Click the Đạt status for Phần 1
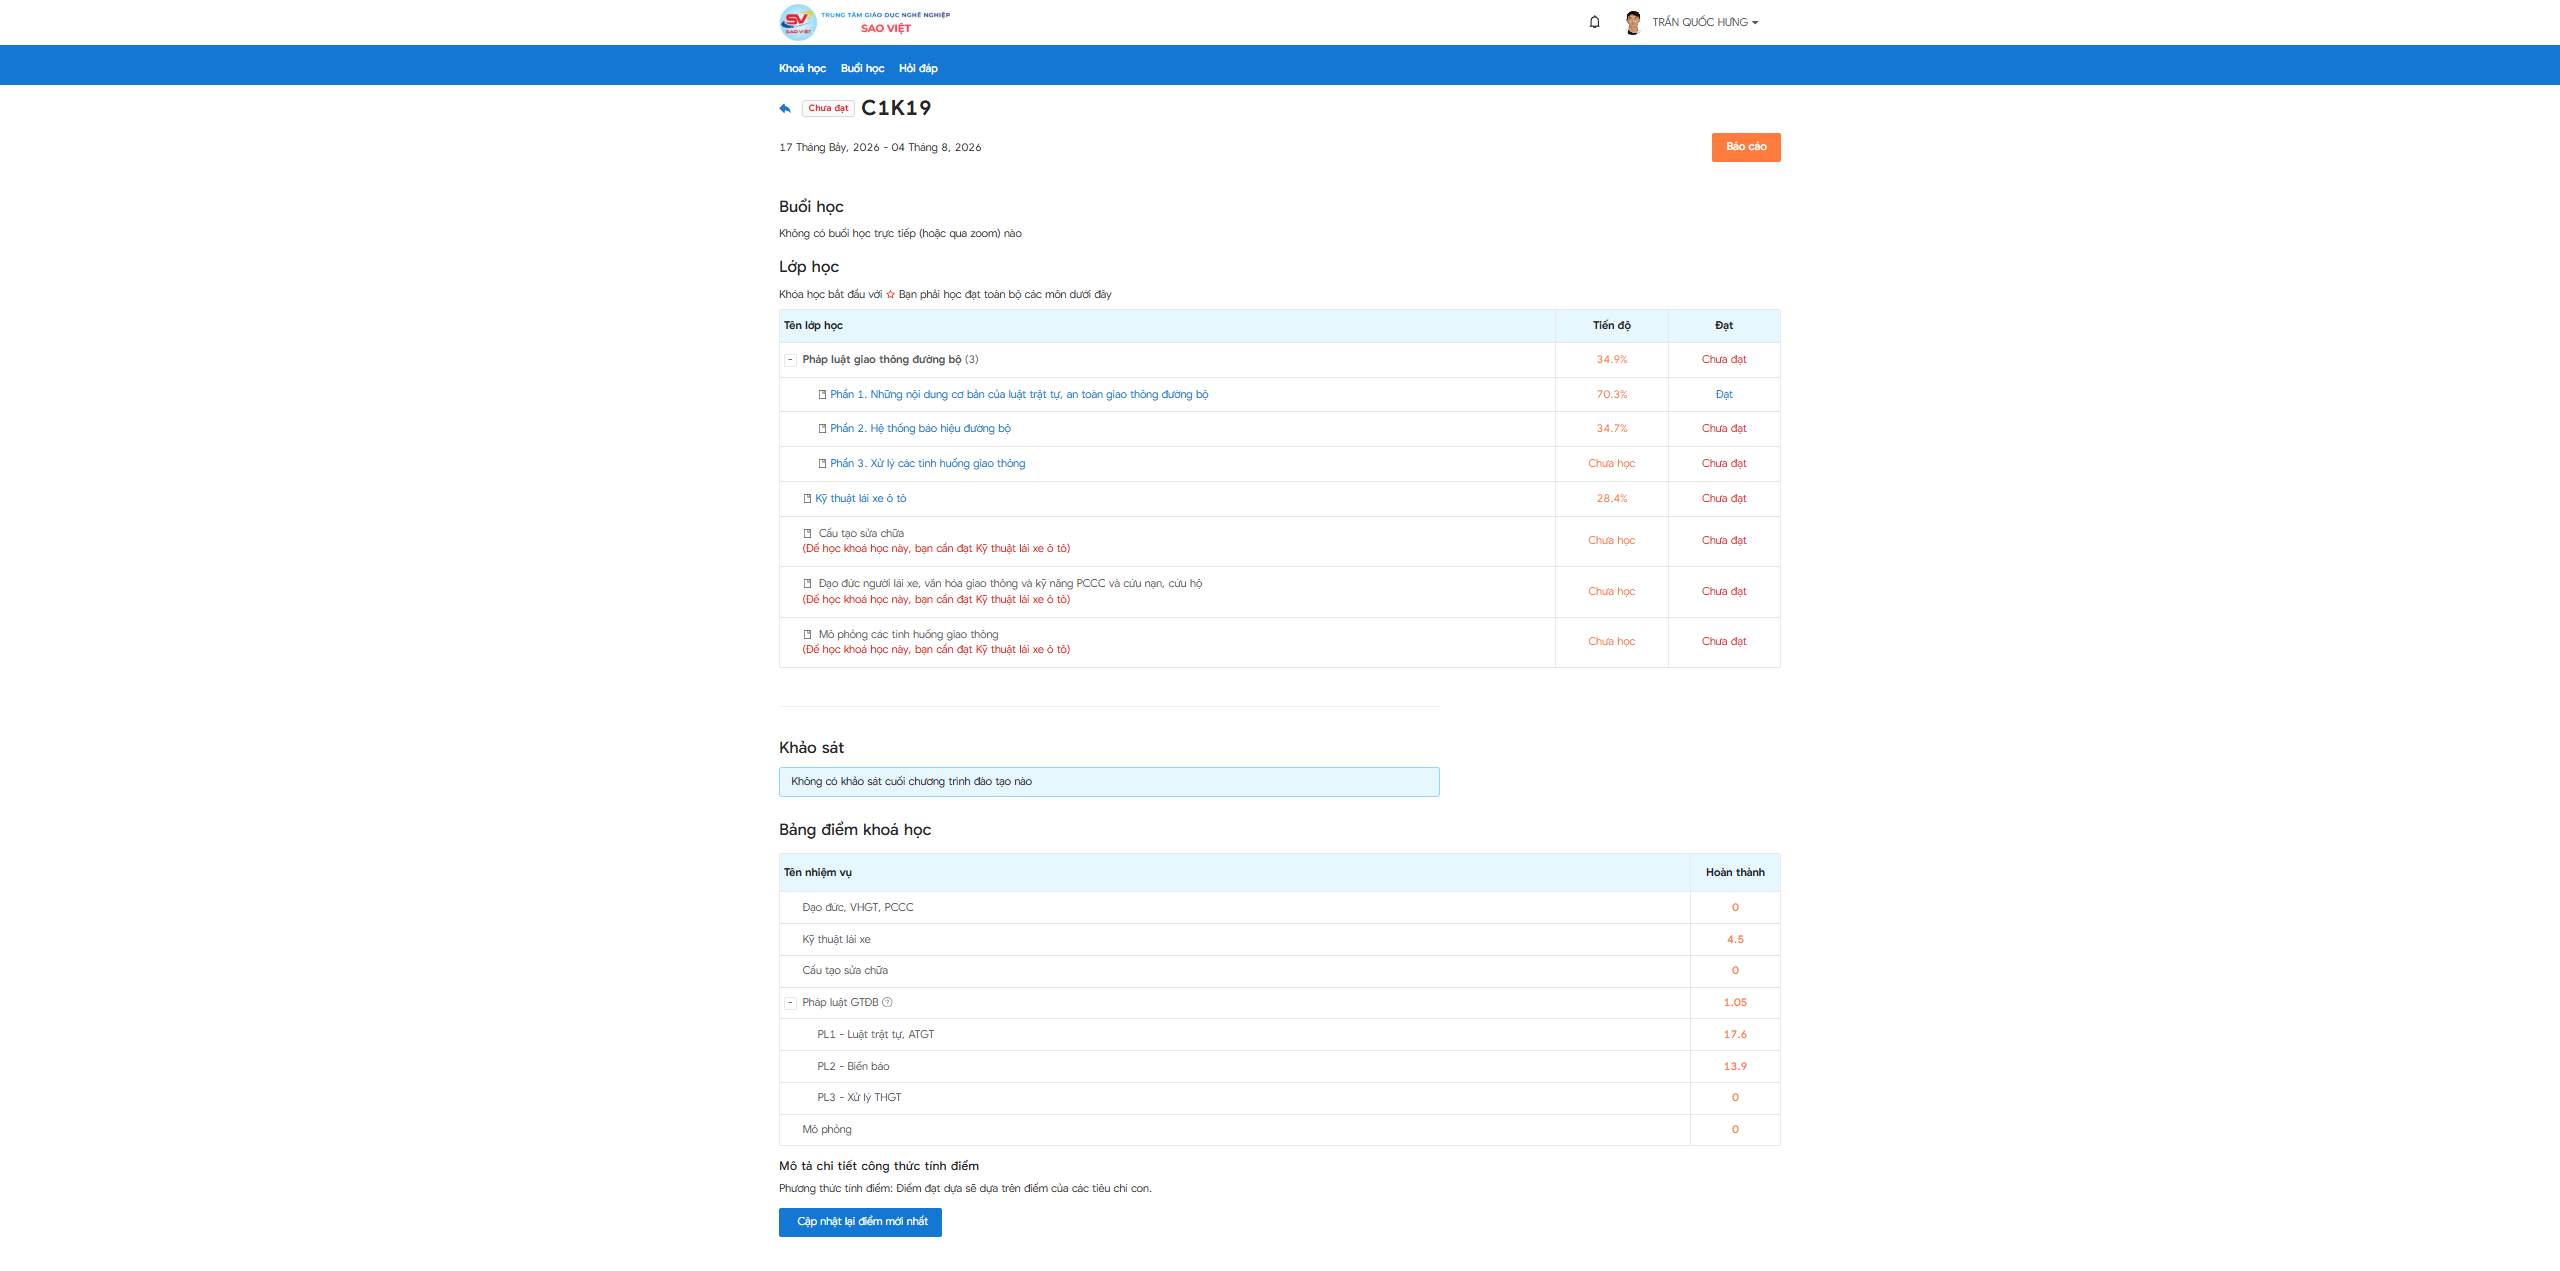 click(1724, 395)
